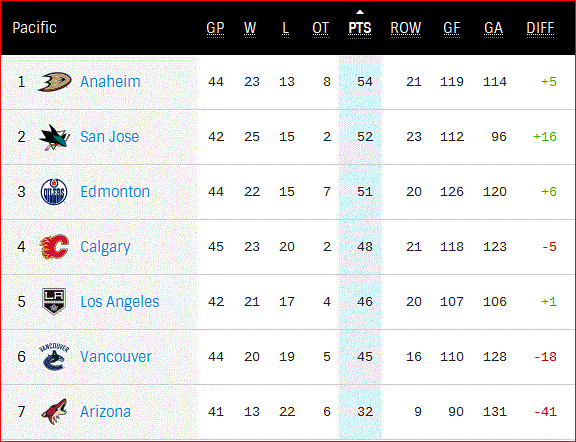The height and width of the screenshot is (442, 576).
Task: Open the San Jose team link
Action: pyautogui.click(x=109, y=137)
